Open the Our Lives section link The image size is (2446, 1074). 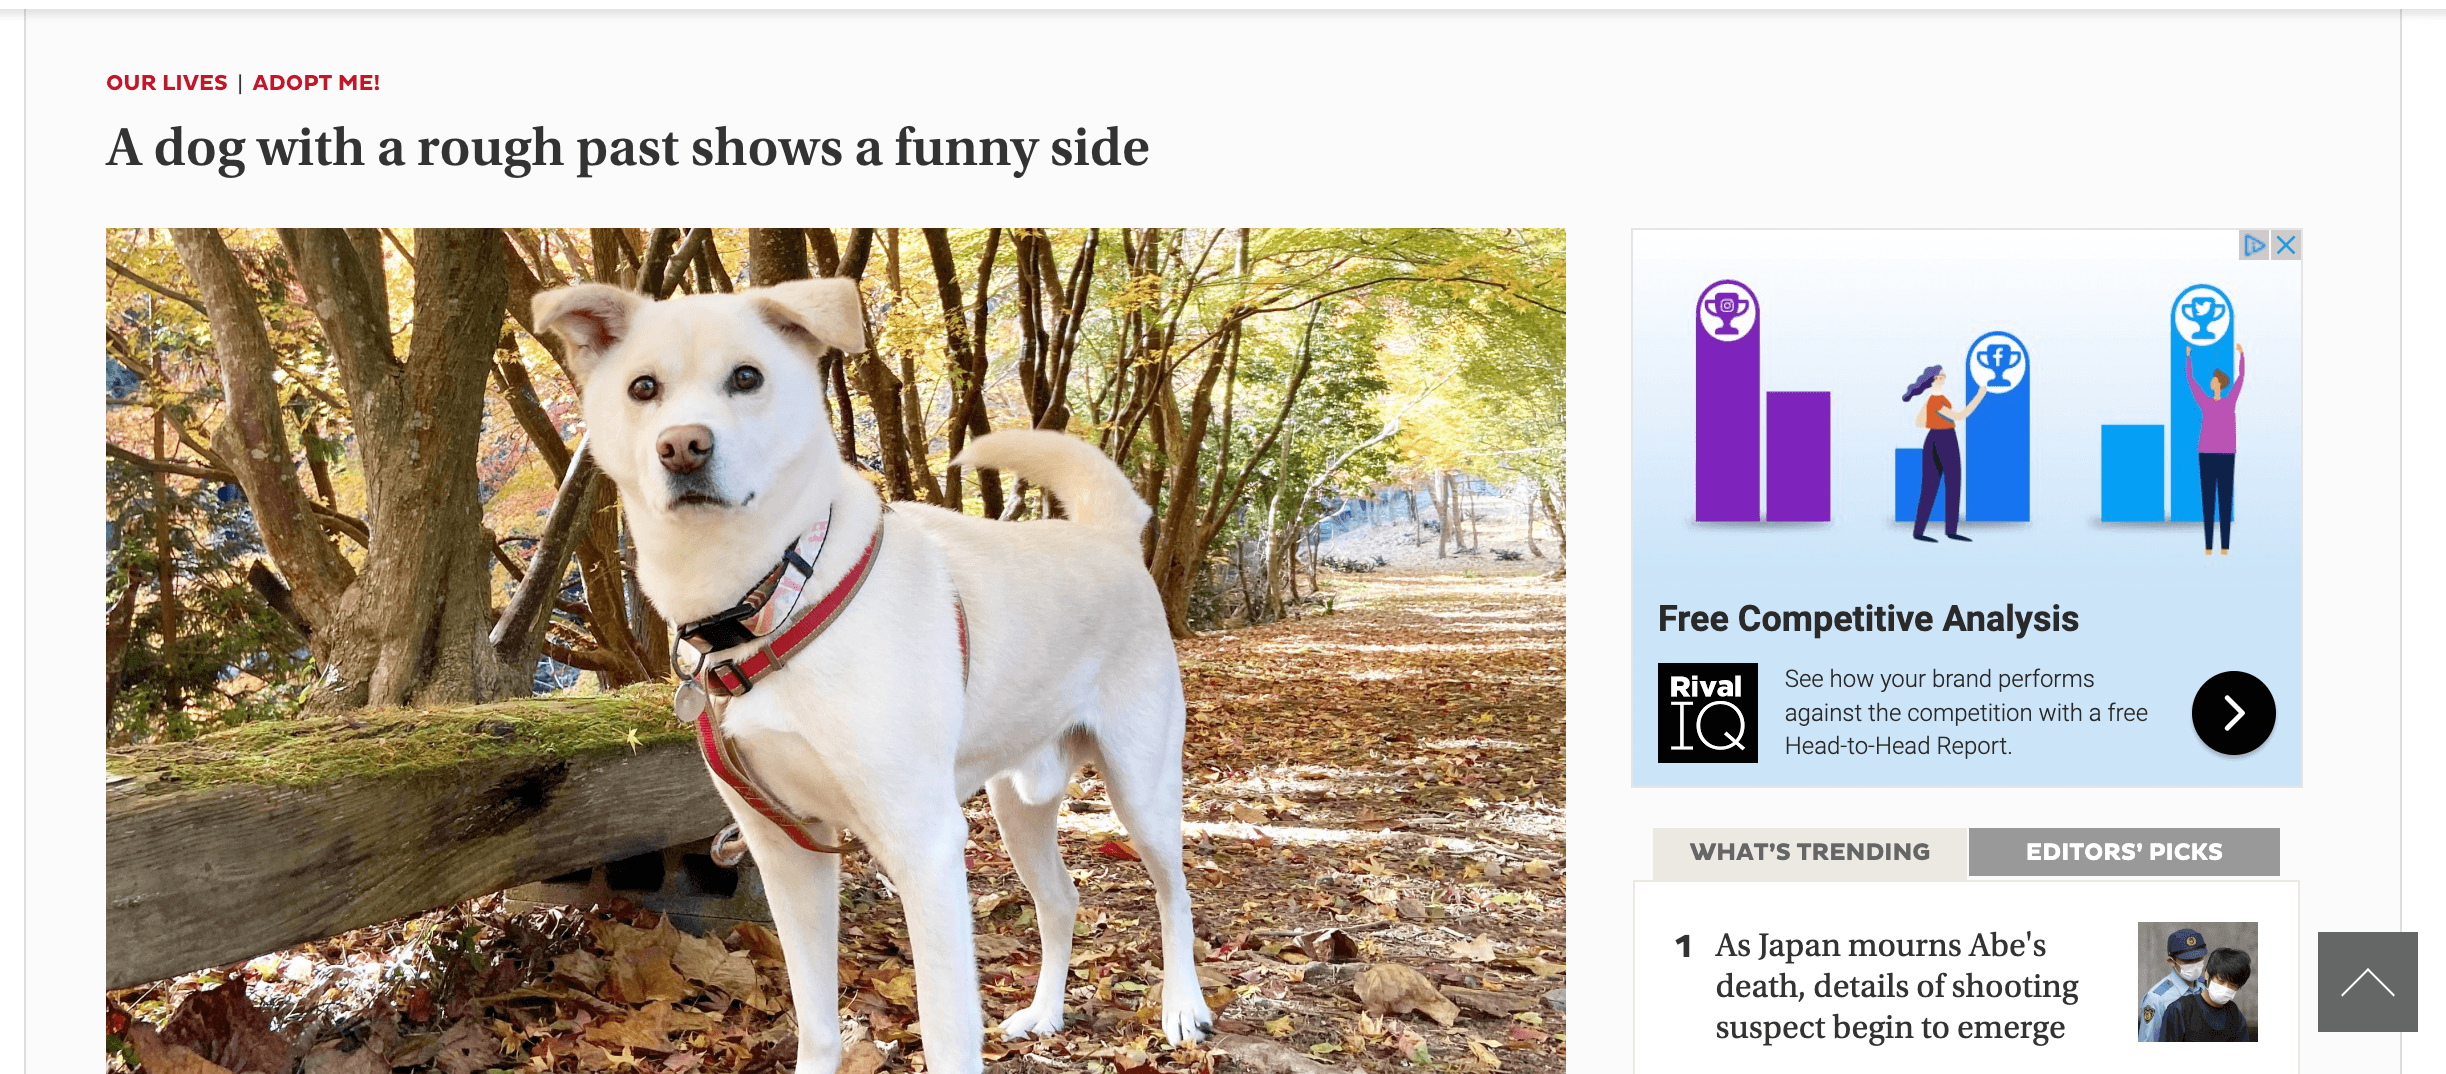167,83
